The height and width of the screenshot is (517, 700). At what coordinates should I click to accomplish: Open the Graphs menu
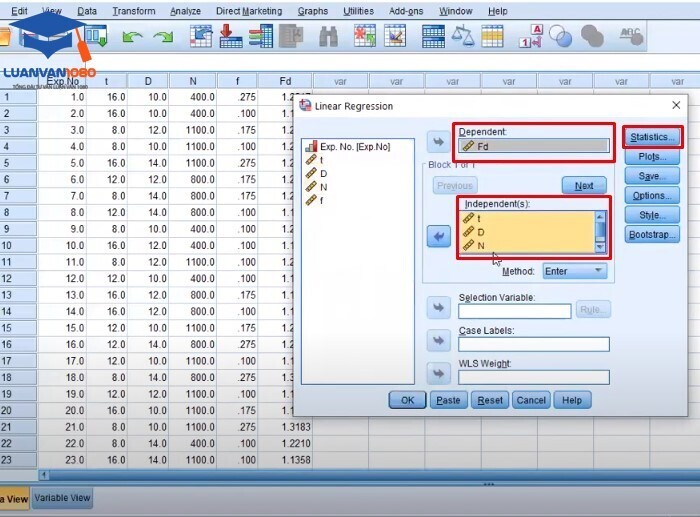(x=312, y=11)
